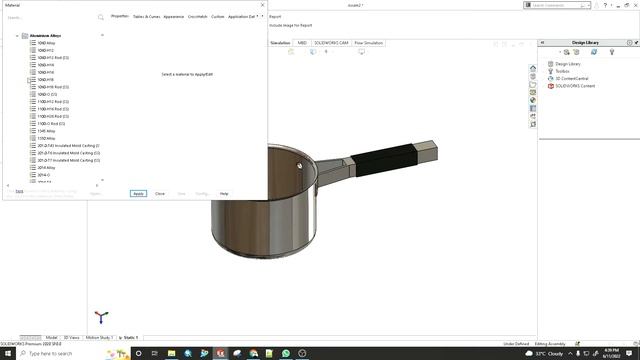Open WhatsApp from the taskbar
The width and height of the screenshot is (640, 360).
coord(286,353)
